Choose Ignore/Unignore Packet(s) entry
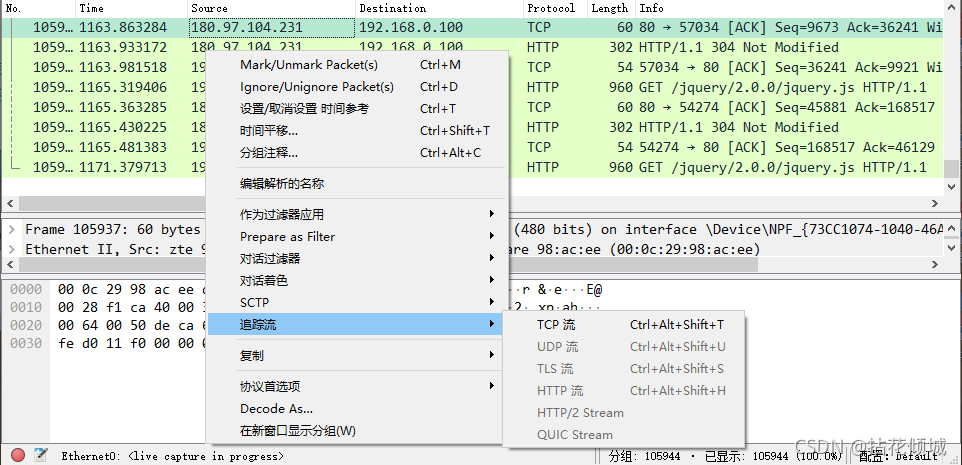Viewport: 962px width, 465px height. (357, 86)
